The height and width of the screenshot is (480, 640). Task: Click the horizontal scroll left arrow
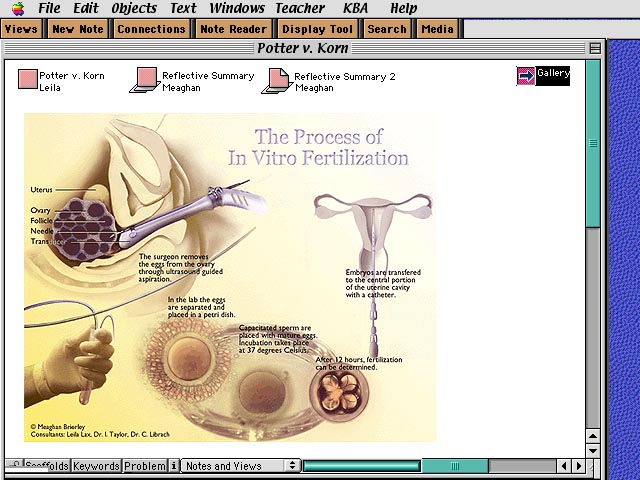(x=564, y=466)
